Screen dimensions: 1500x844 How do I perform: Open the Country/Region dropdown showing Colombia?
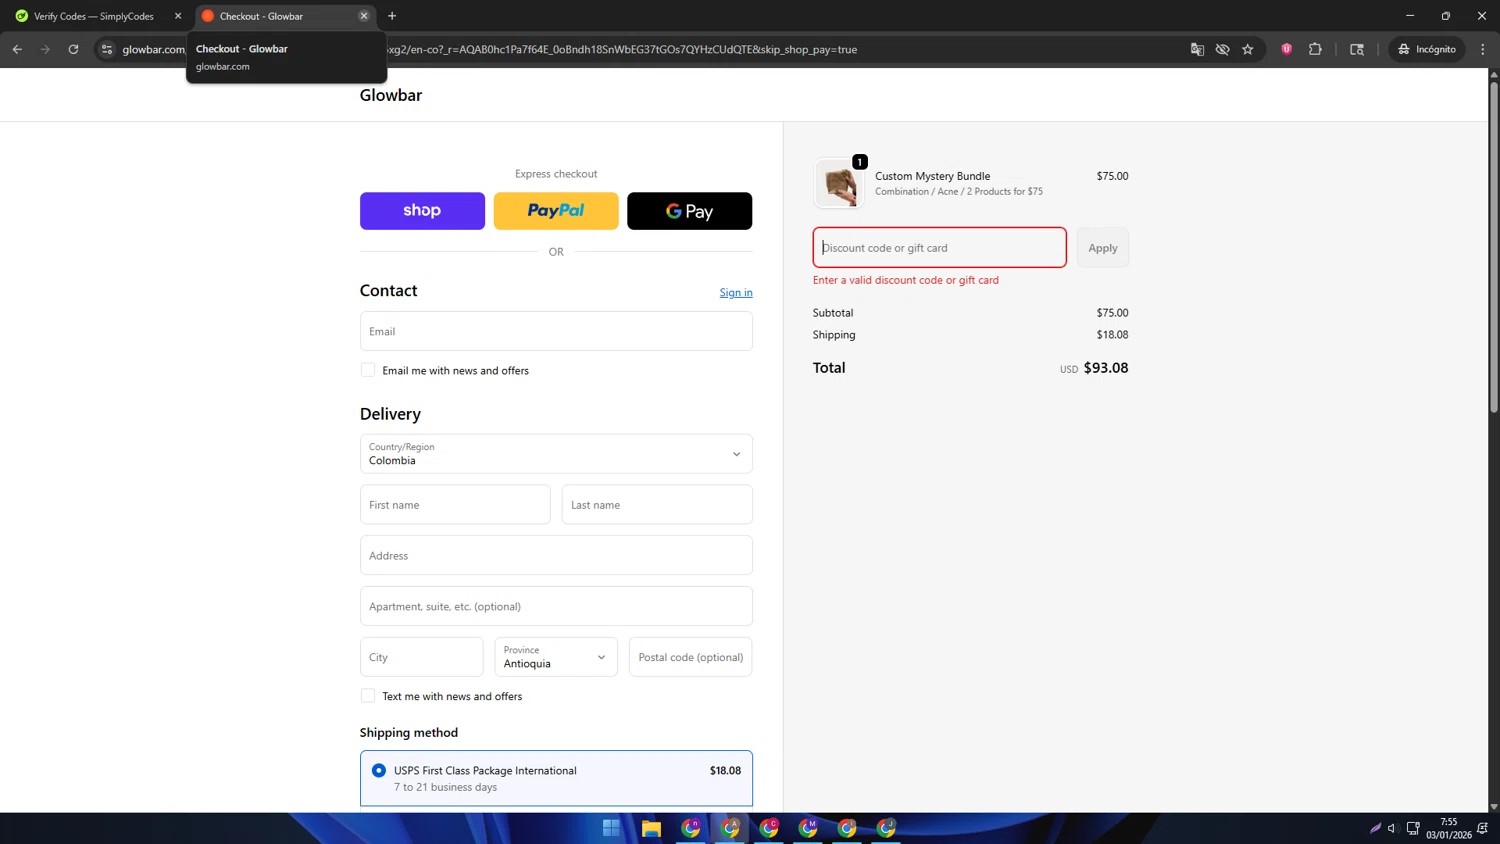(x=556, y=454)
